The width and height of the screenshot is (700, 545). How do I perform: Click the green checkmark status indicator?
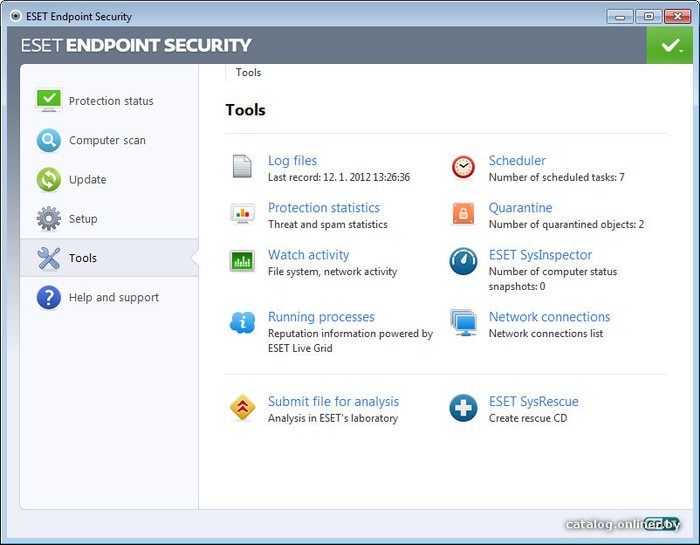pos(669,46)
